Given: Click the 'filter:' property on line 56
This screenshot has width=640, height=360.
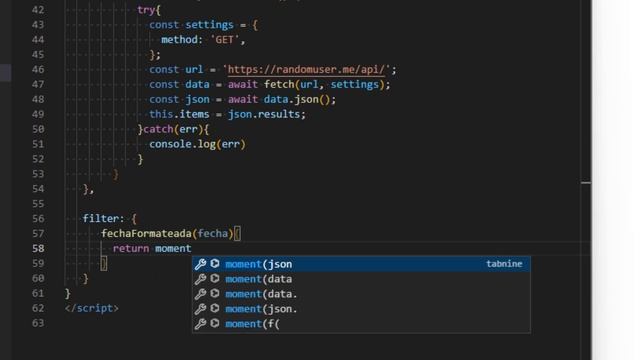Looking at the screenshot, I should [103, 218].
